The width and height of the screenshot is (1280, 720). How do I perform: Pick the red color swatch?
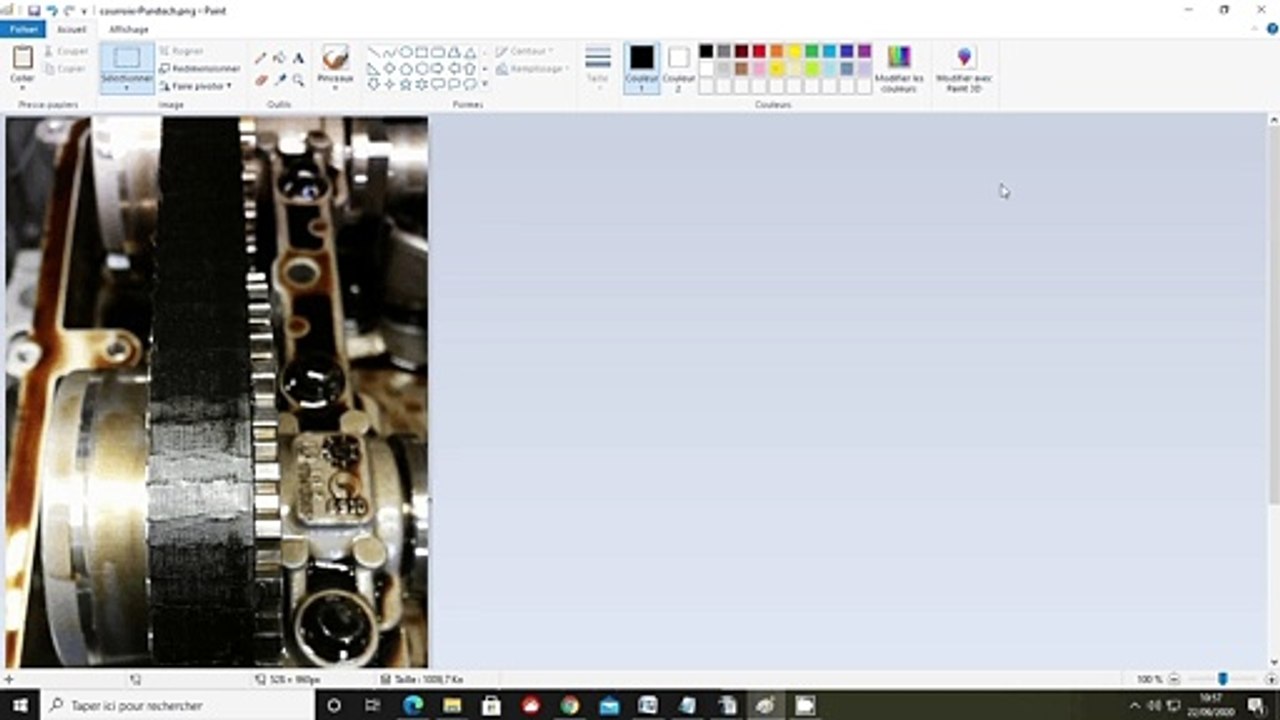759,51
